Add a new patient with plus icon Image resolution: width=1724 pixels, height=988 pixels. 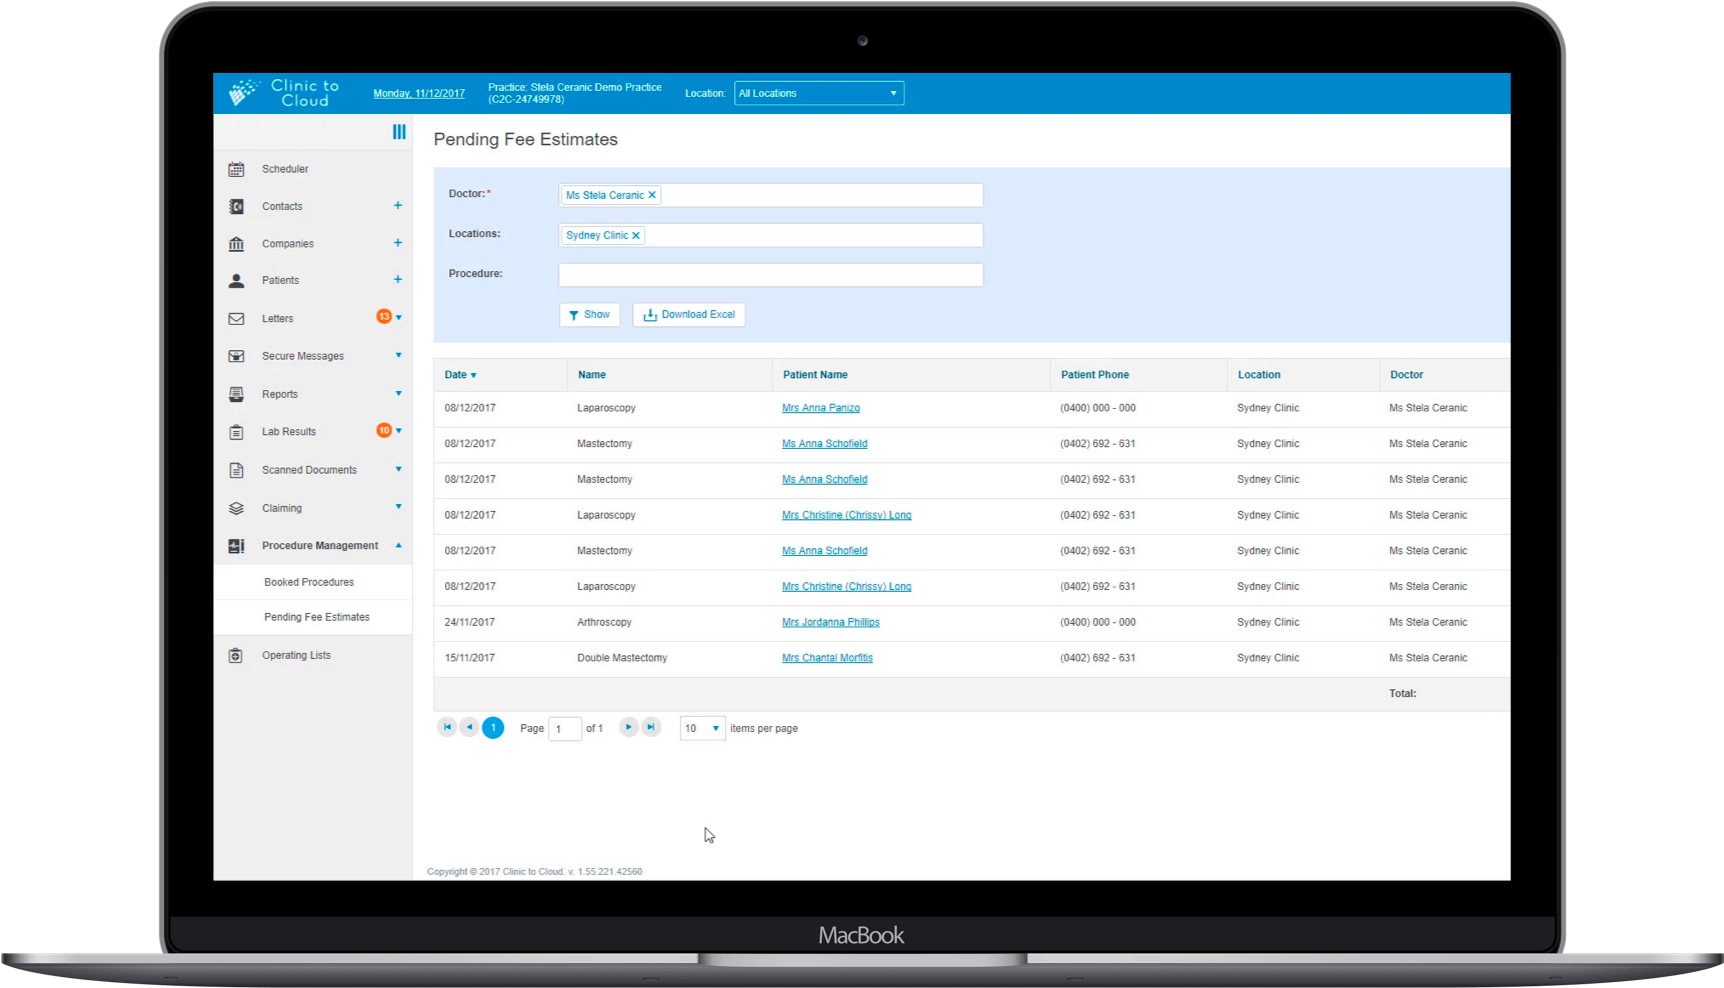pyautogui.click(x=397, y=280)
